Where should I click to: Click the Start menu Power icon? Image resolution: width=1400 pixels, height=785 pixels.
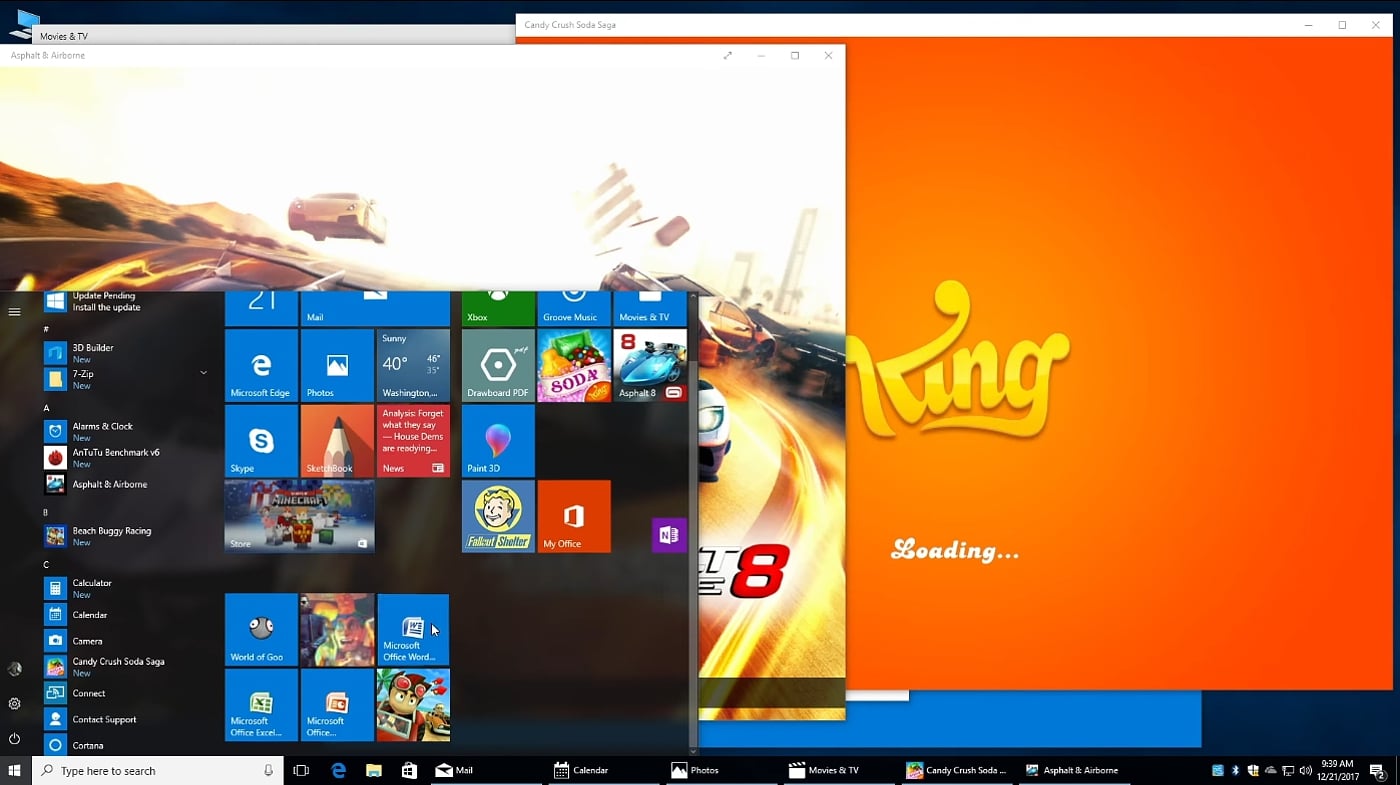[14, 739]
